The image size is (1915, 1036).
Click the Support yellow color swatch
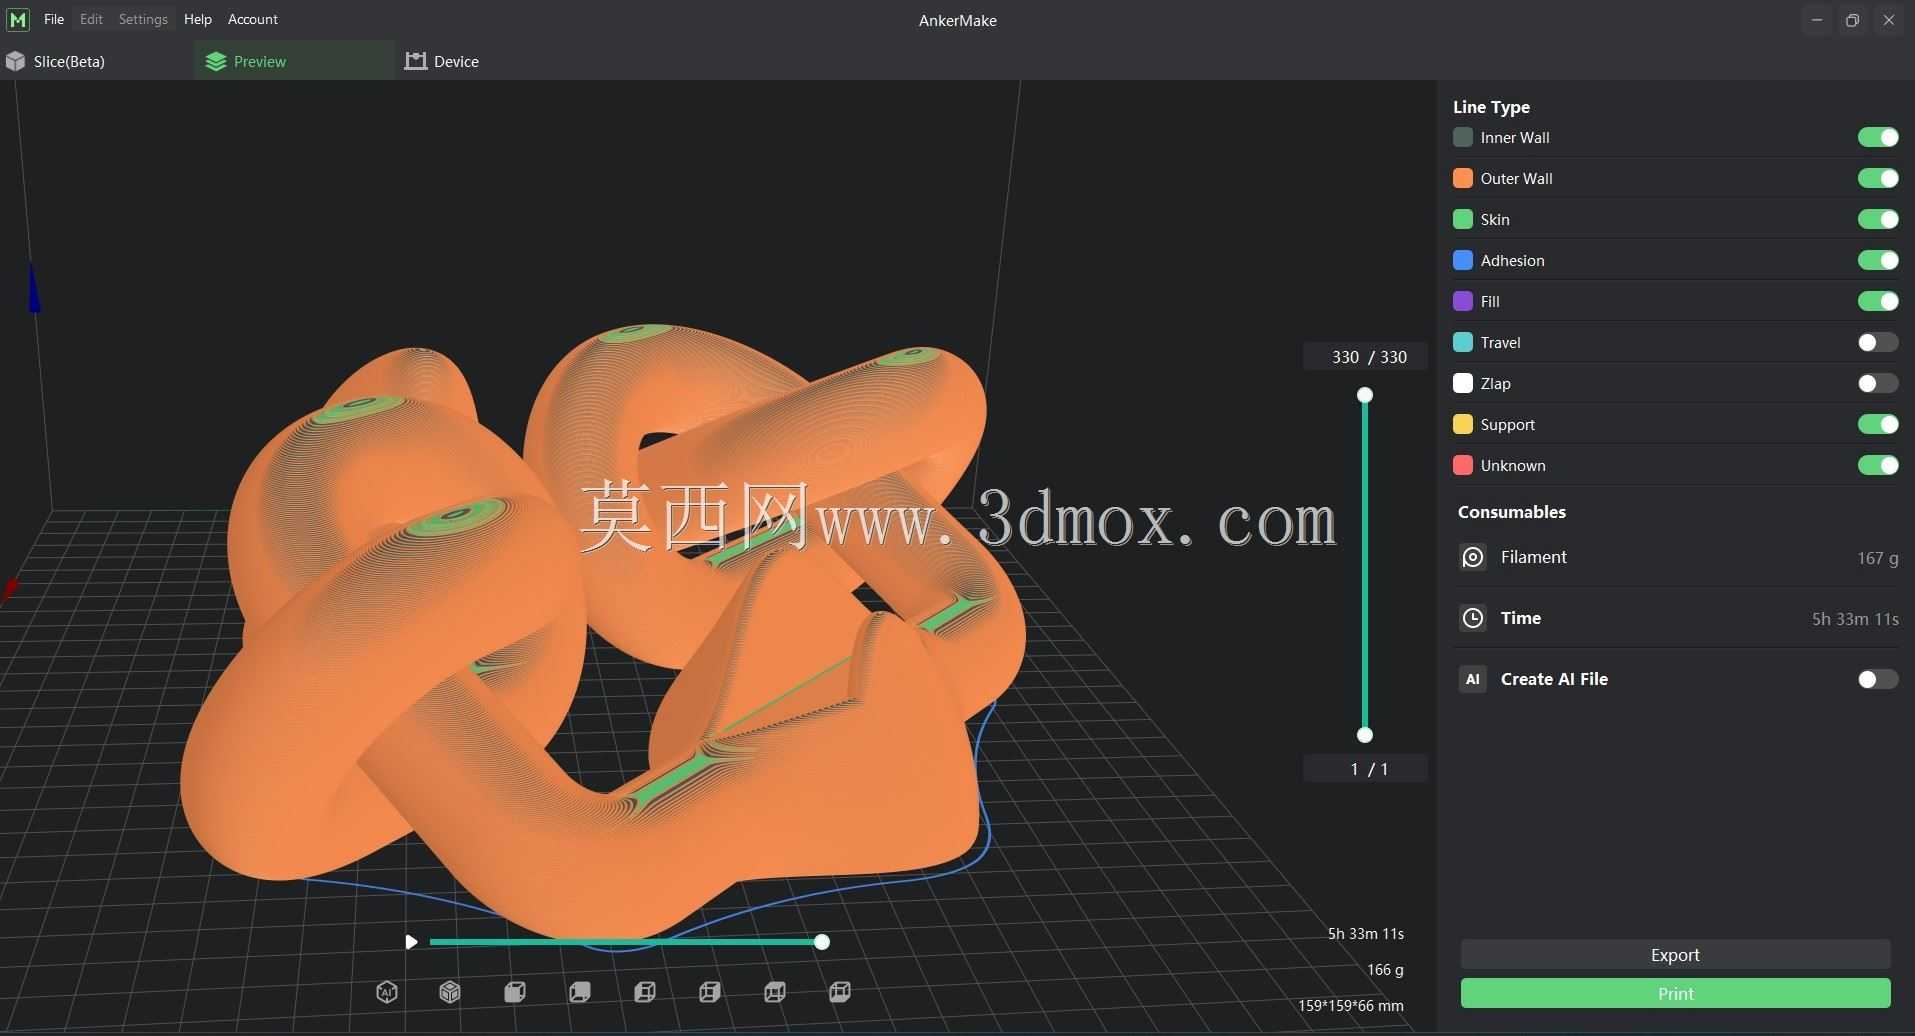[x=1463, y=424]
